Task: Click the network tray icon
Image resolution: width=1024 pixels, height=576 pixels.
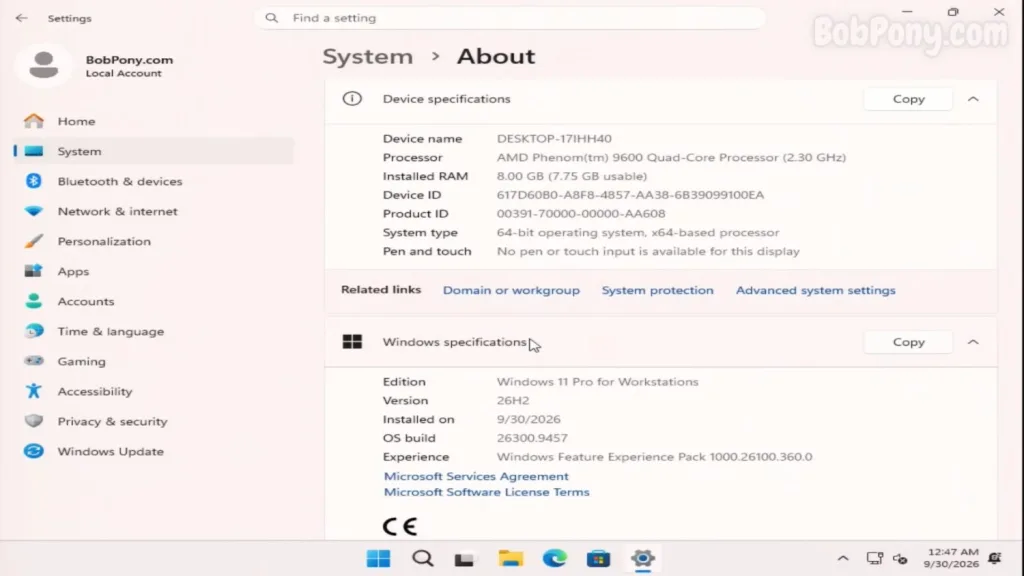Action: [x=874, y=558]
